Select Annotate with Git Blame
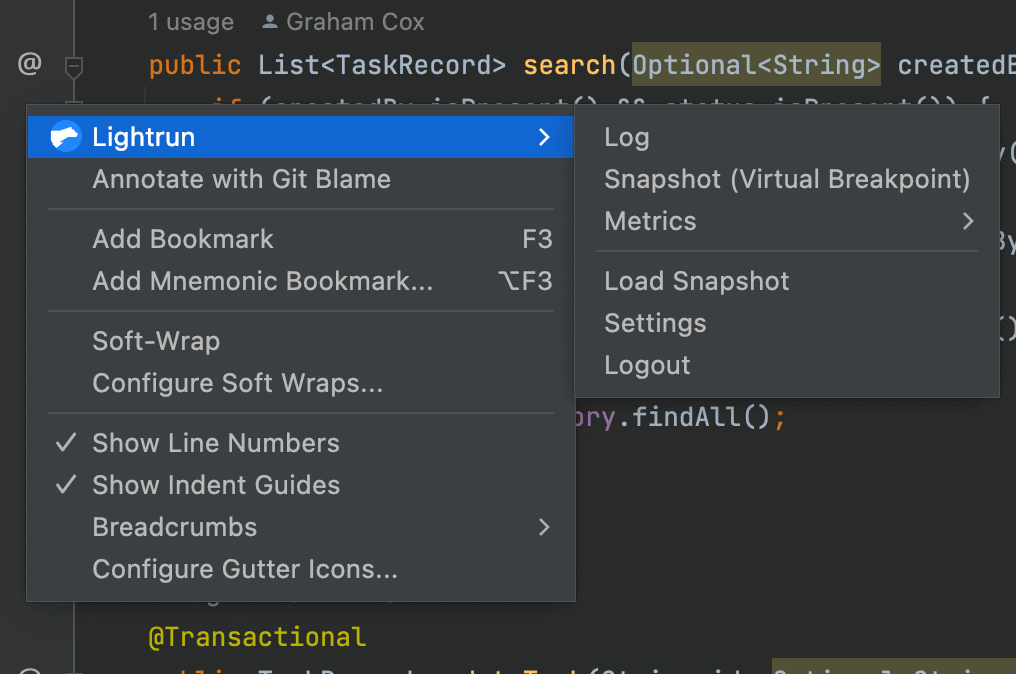 [x=301, y=180]
